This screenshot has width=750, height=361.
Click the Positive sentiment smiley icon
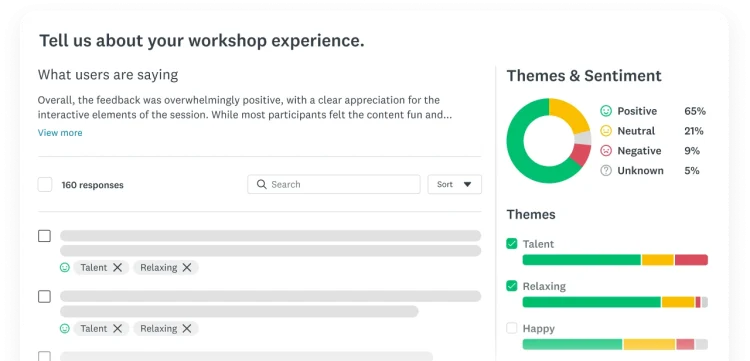606,111
